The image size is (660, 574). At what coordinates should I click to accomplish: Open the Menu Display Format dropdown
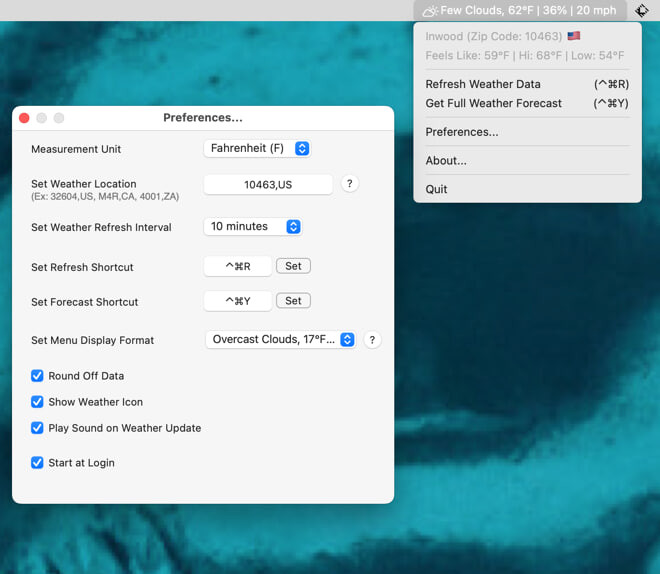281,340
